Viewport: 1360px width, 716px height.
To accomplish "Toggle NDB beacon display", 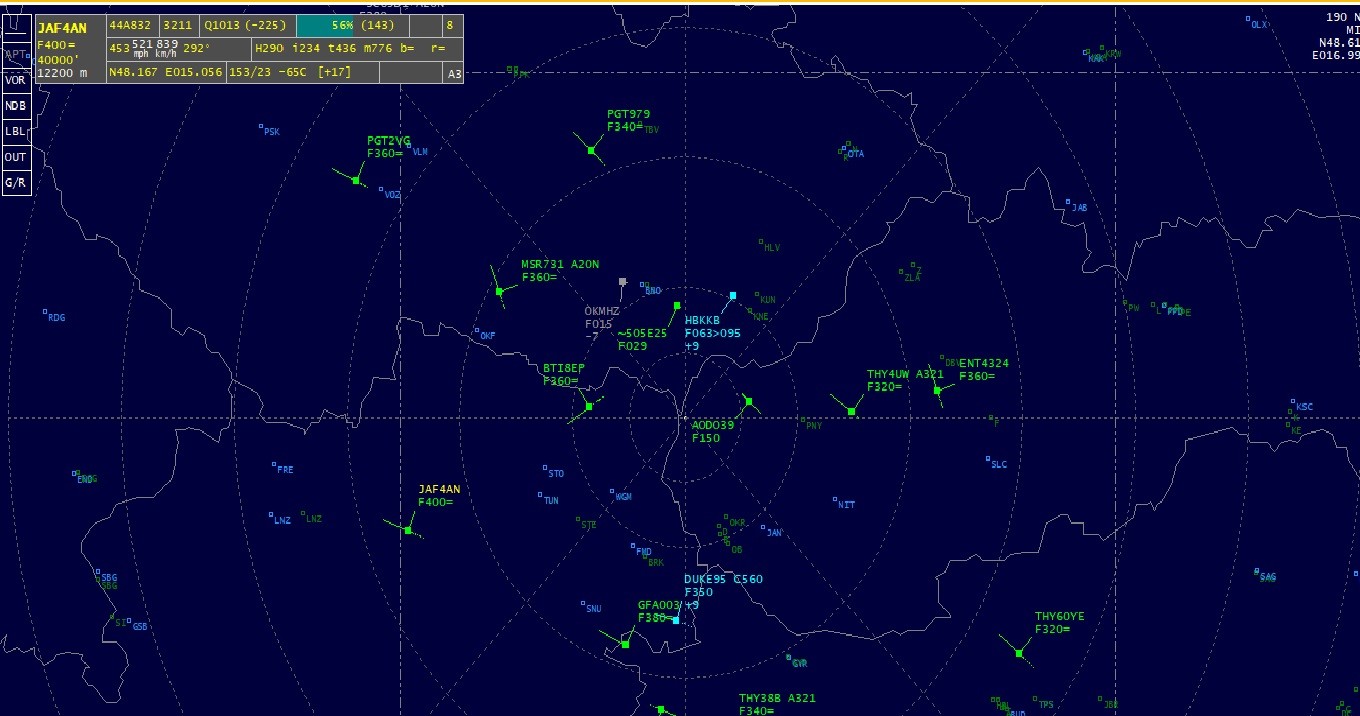I will tap(15, 106).
